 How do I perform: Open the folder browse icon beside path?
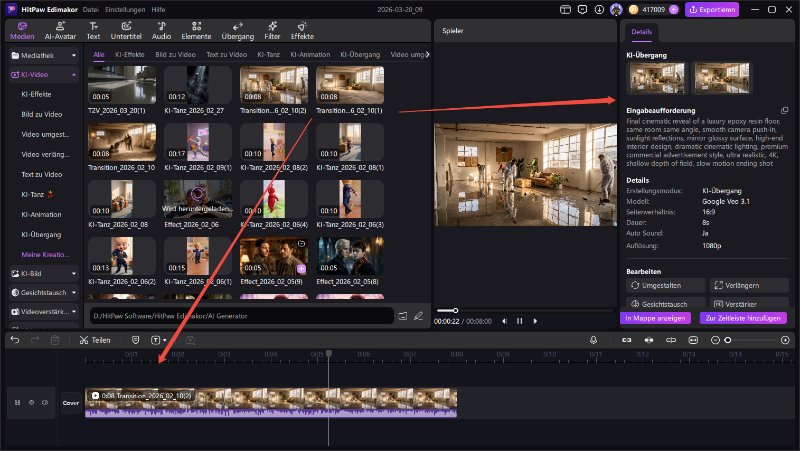pos(403,316)
